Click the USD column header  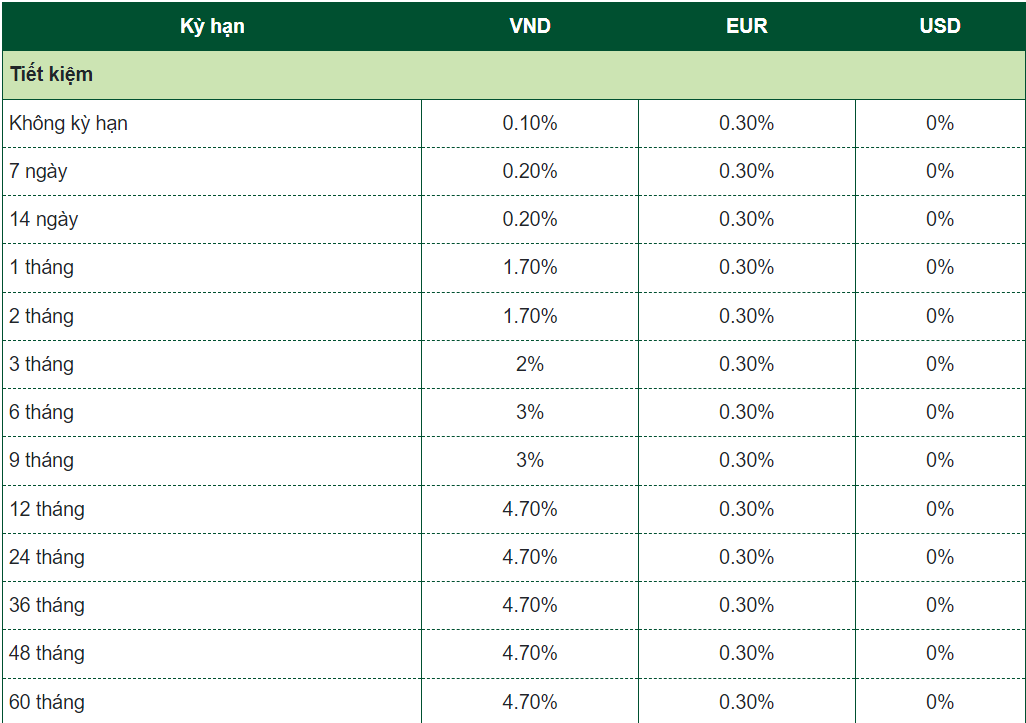(939, 27)
